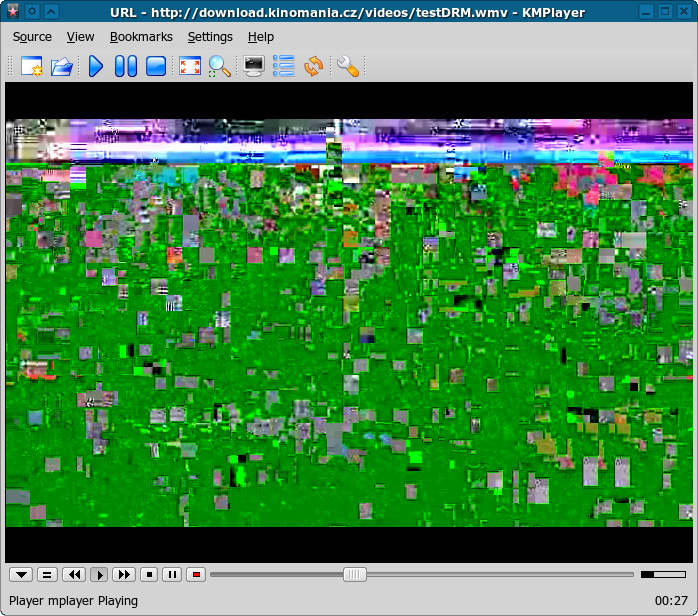Click the small black stop button

click(x=150, y=575)
